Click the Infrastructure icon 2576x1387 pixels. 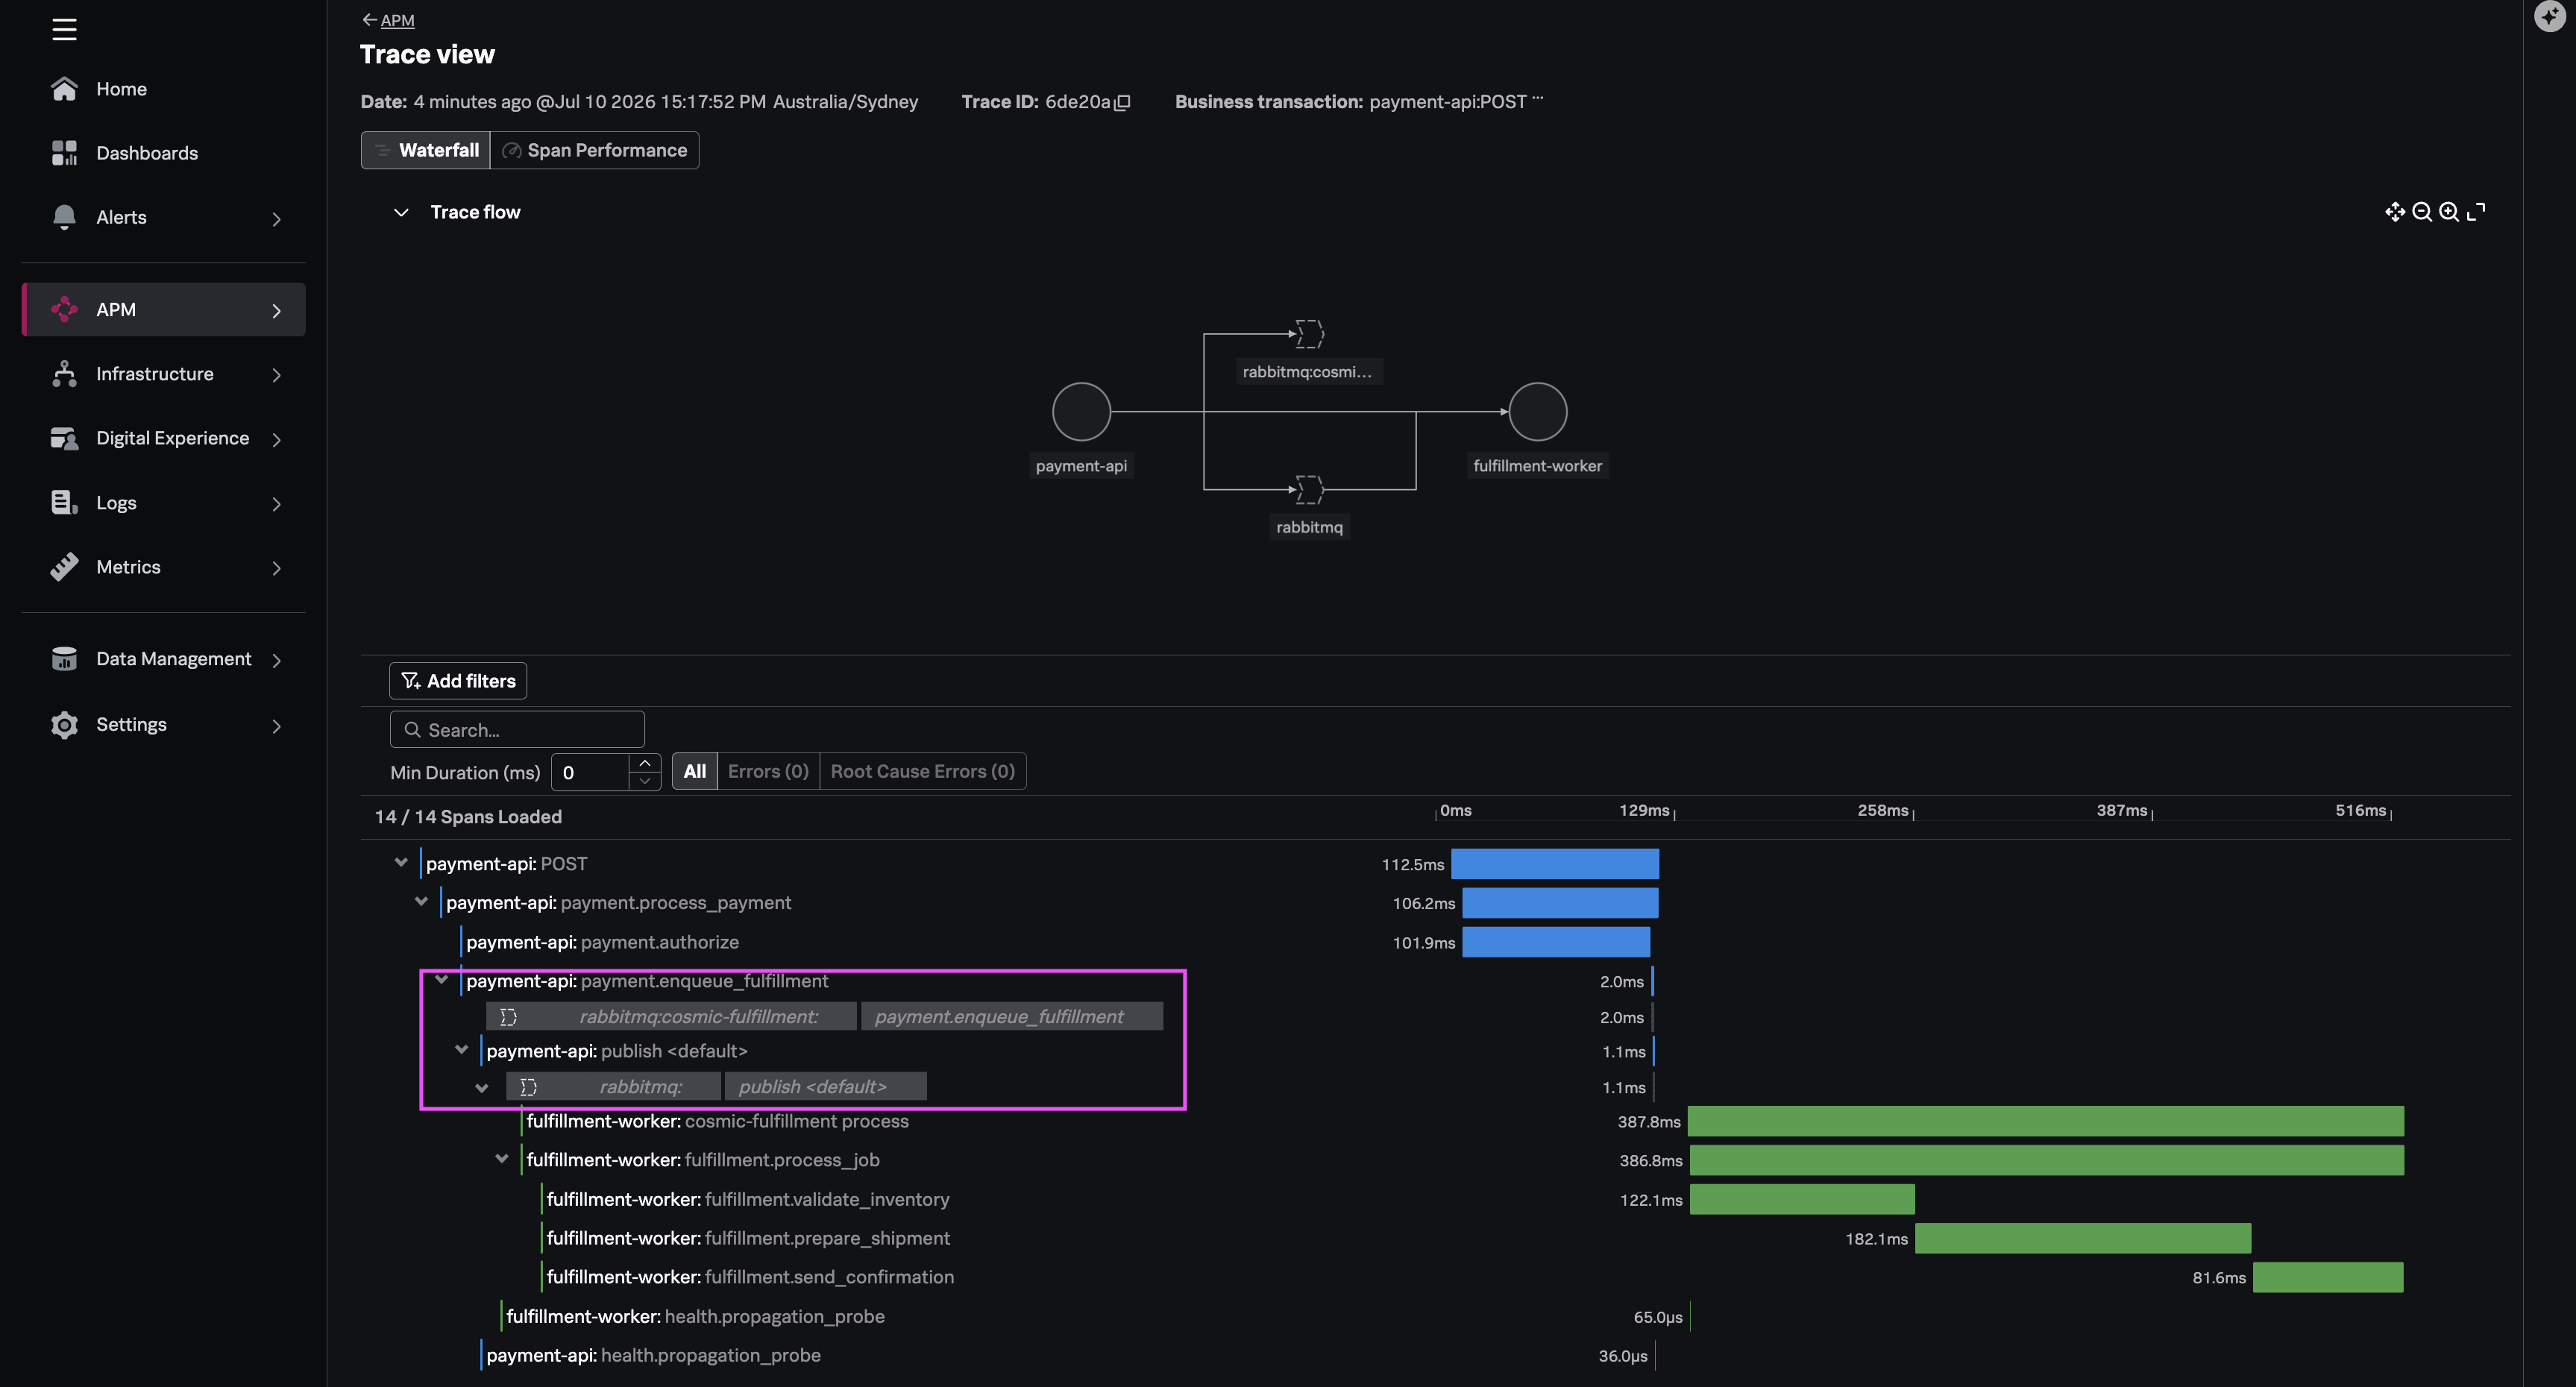(x=64, y=374)
